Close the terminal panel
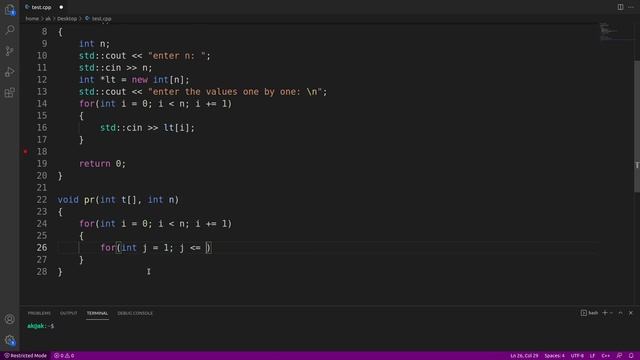 pos(631,313)
